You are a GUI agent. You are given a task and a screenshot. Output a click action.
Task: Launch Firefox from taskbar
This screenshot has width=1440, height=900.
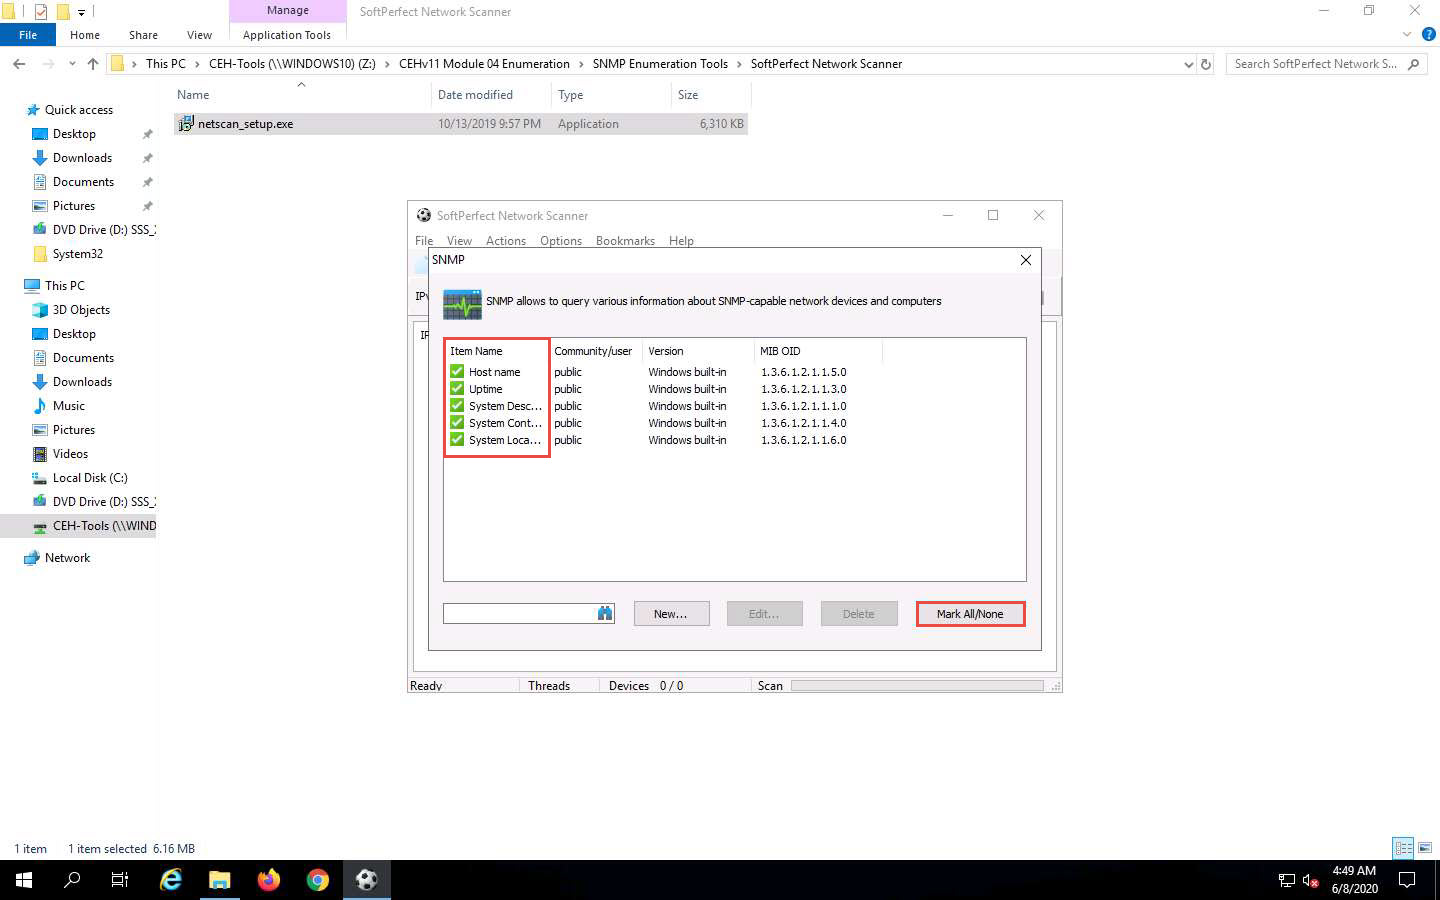pos(269,880)
